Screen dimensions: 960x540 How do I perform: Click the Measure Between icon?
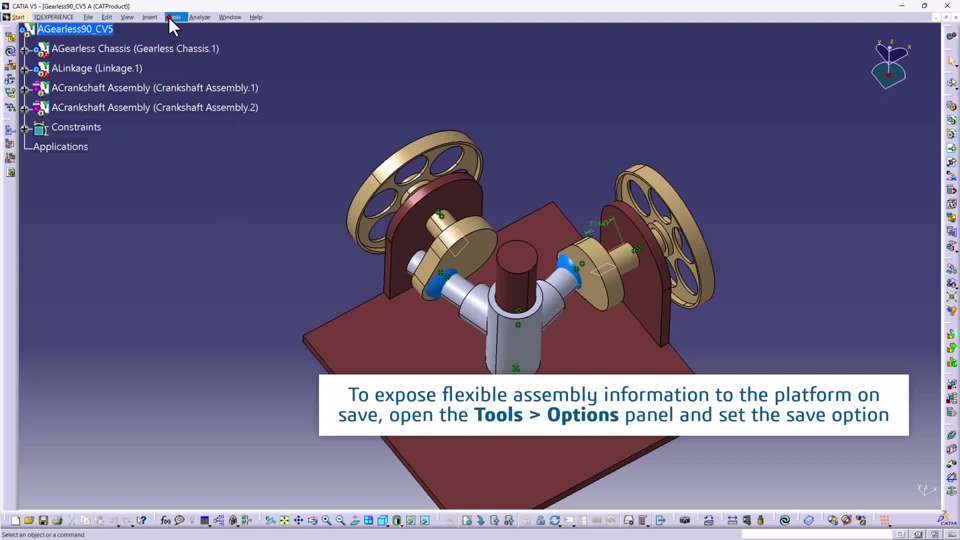(732, 520)
